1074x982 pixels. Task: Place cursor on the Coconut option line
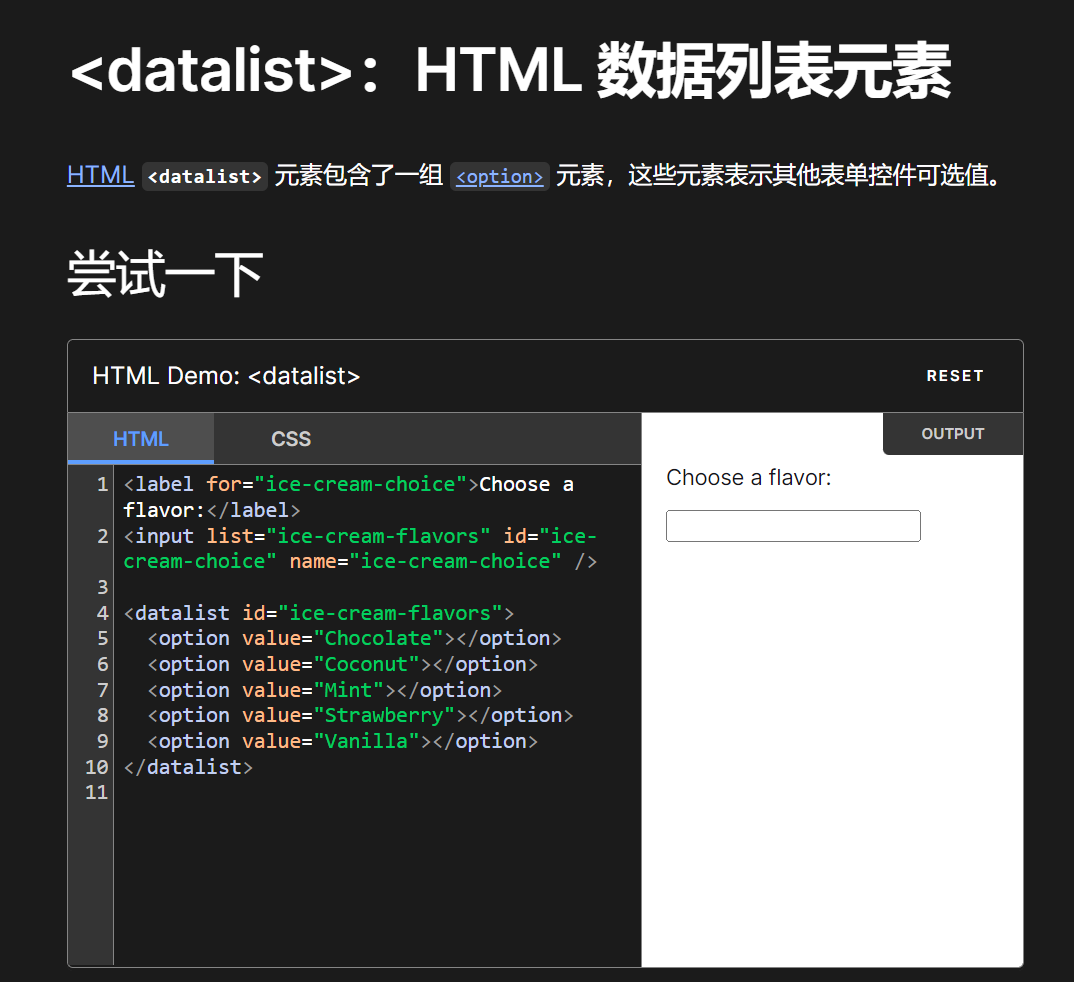pyautogui.click(x=342, y=665)
